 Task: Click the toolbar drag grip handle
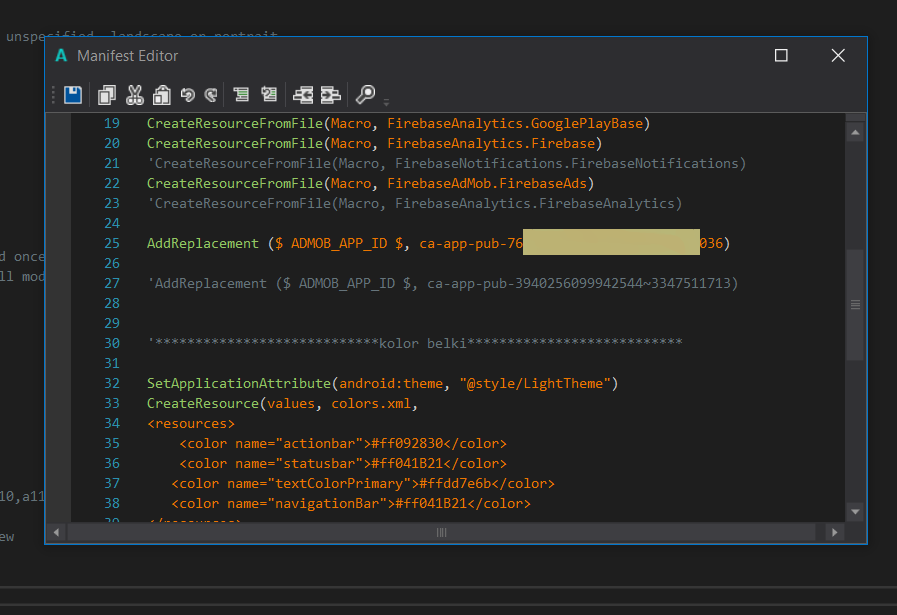[x=53, y=94]
